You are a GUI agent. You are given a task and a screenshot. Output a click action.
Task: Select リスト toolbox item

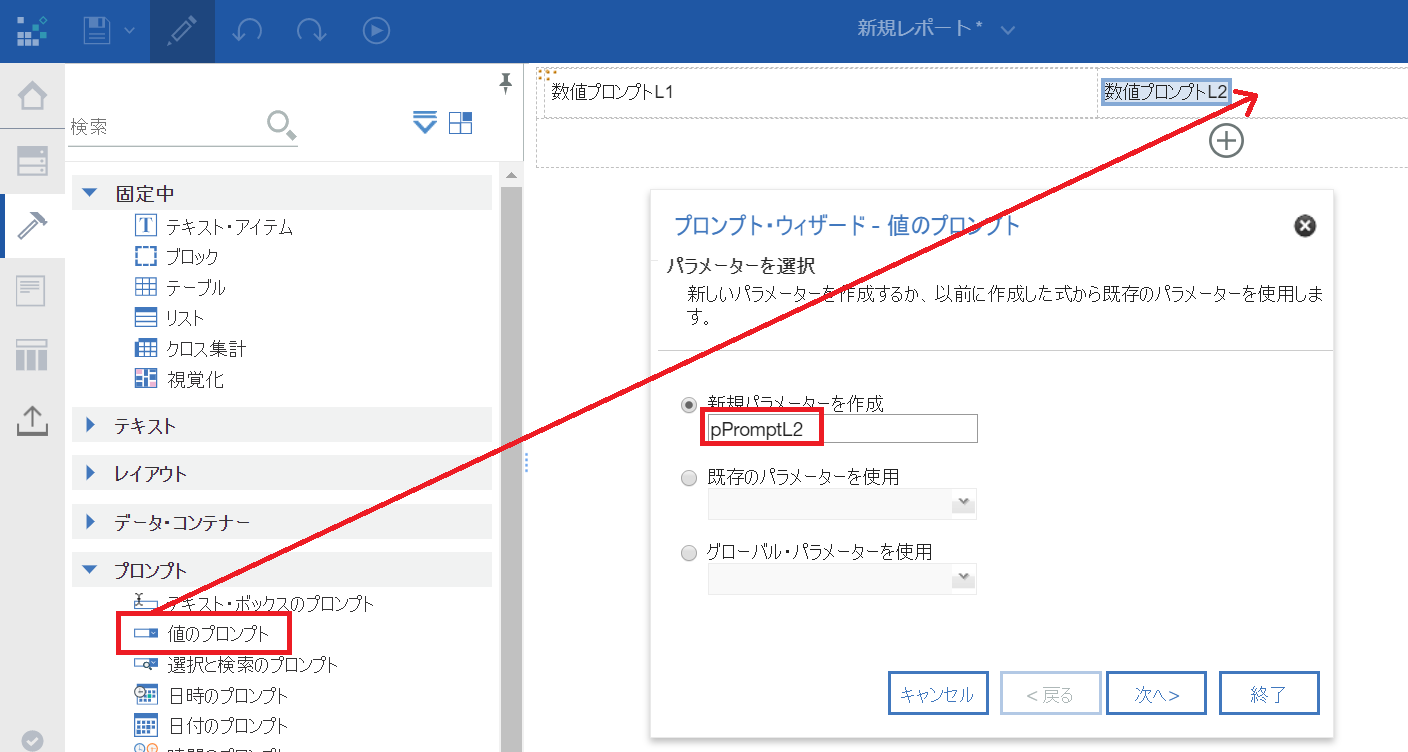(169, 318)
